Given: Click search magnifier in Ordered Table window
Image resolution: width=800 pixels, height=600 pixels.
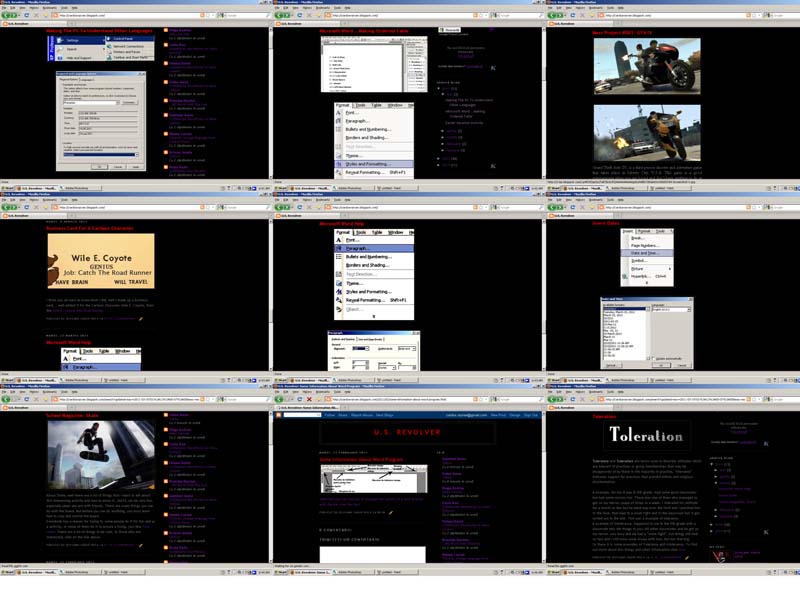Looking at the screenshot, I should [541, 15].
